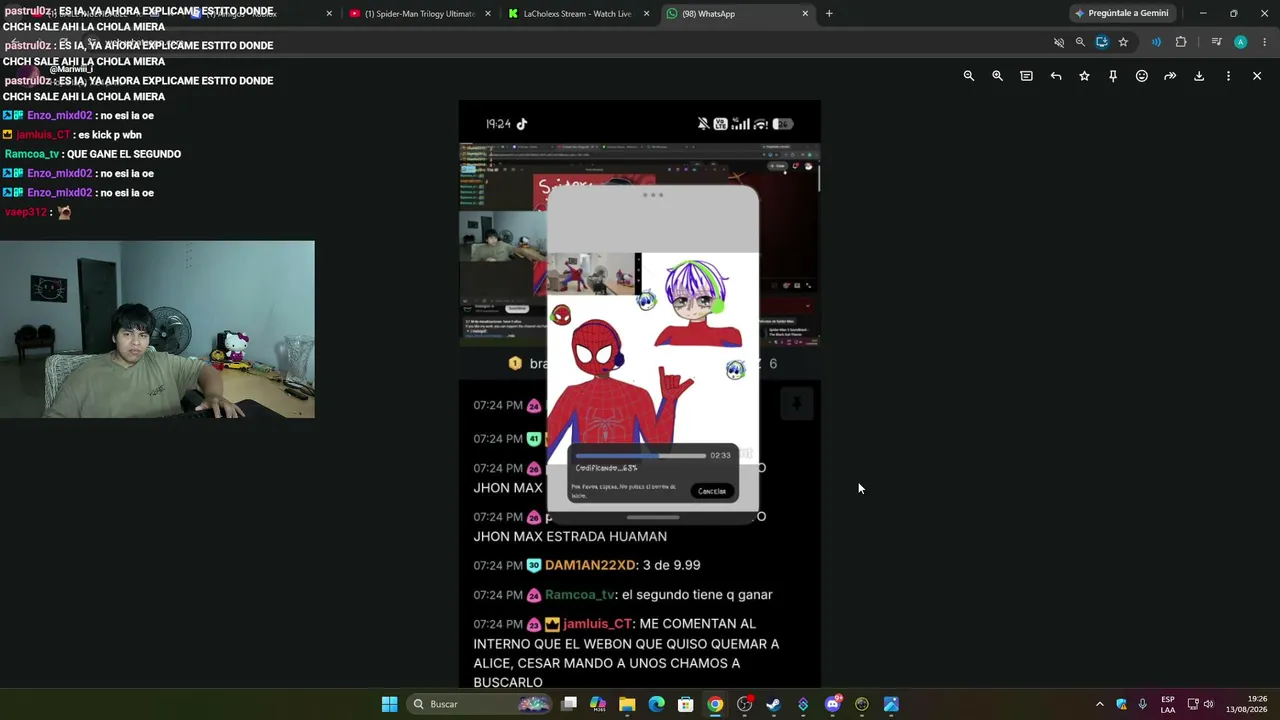This screenshot has height=720, width=1280.
Task: Install the WhatsApp app from address bar
Action: pos(1102,42)
